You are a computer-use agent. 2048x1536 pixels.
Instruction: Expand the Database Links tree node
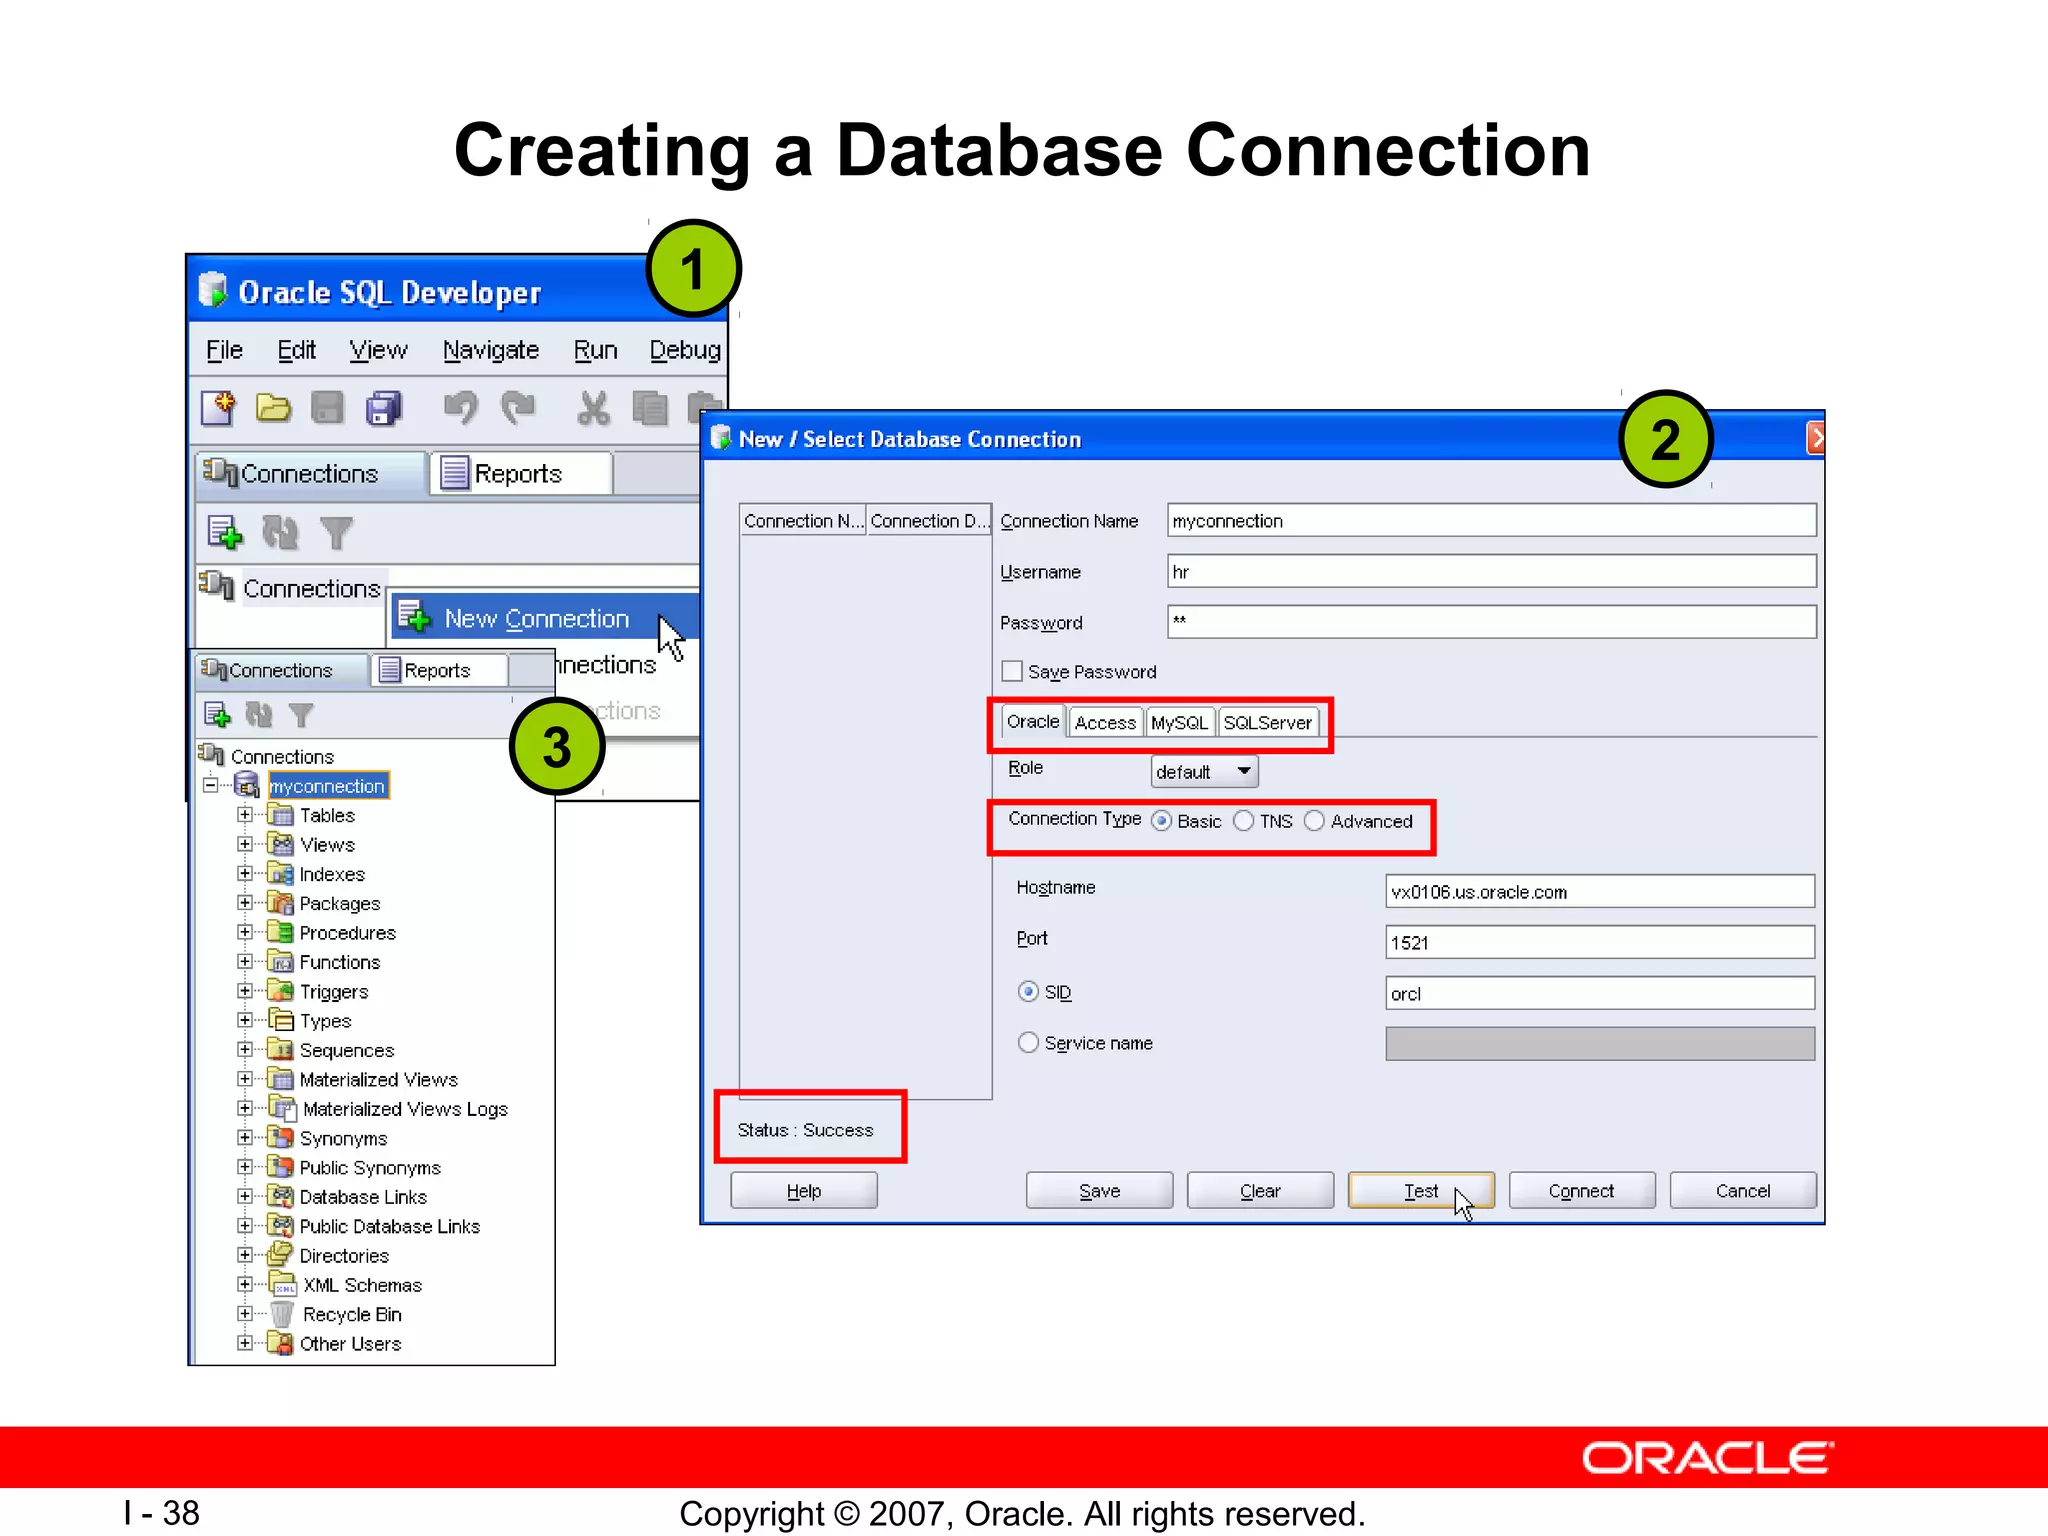245,1196
